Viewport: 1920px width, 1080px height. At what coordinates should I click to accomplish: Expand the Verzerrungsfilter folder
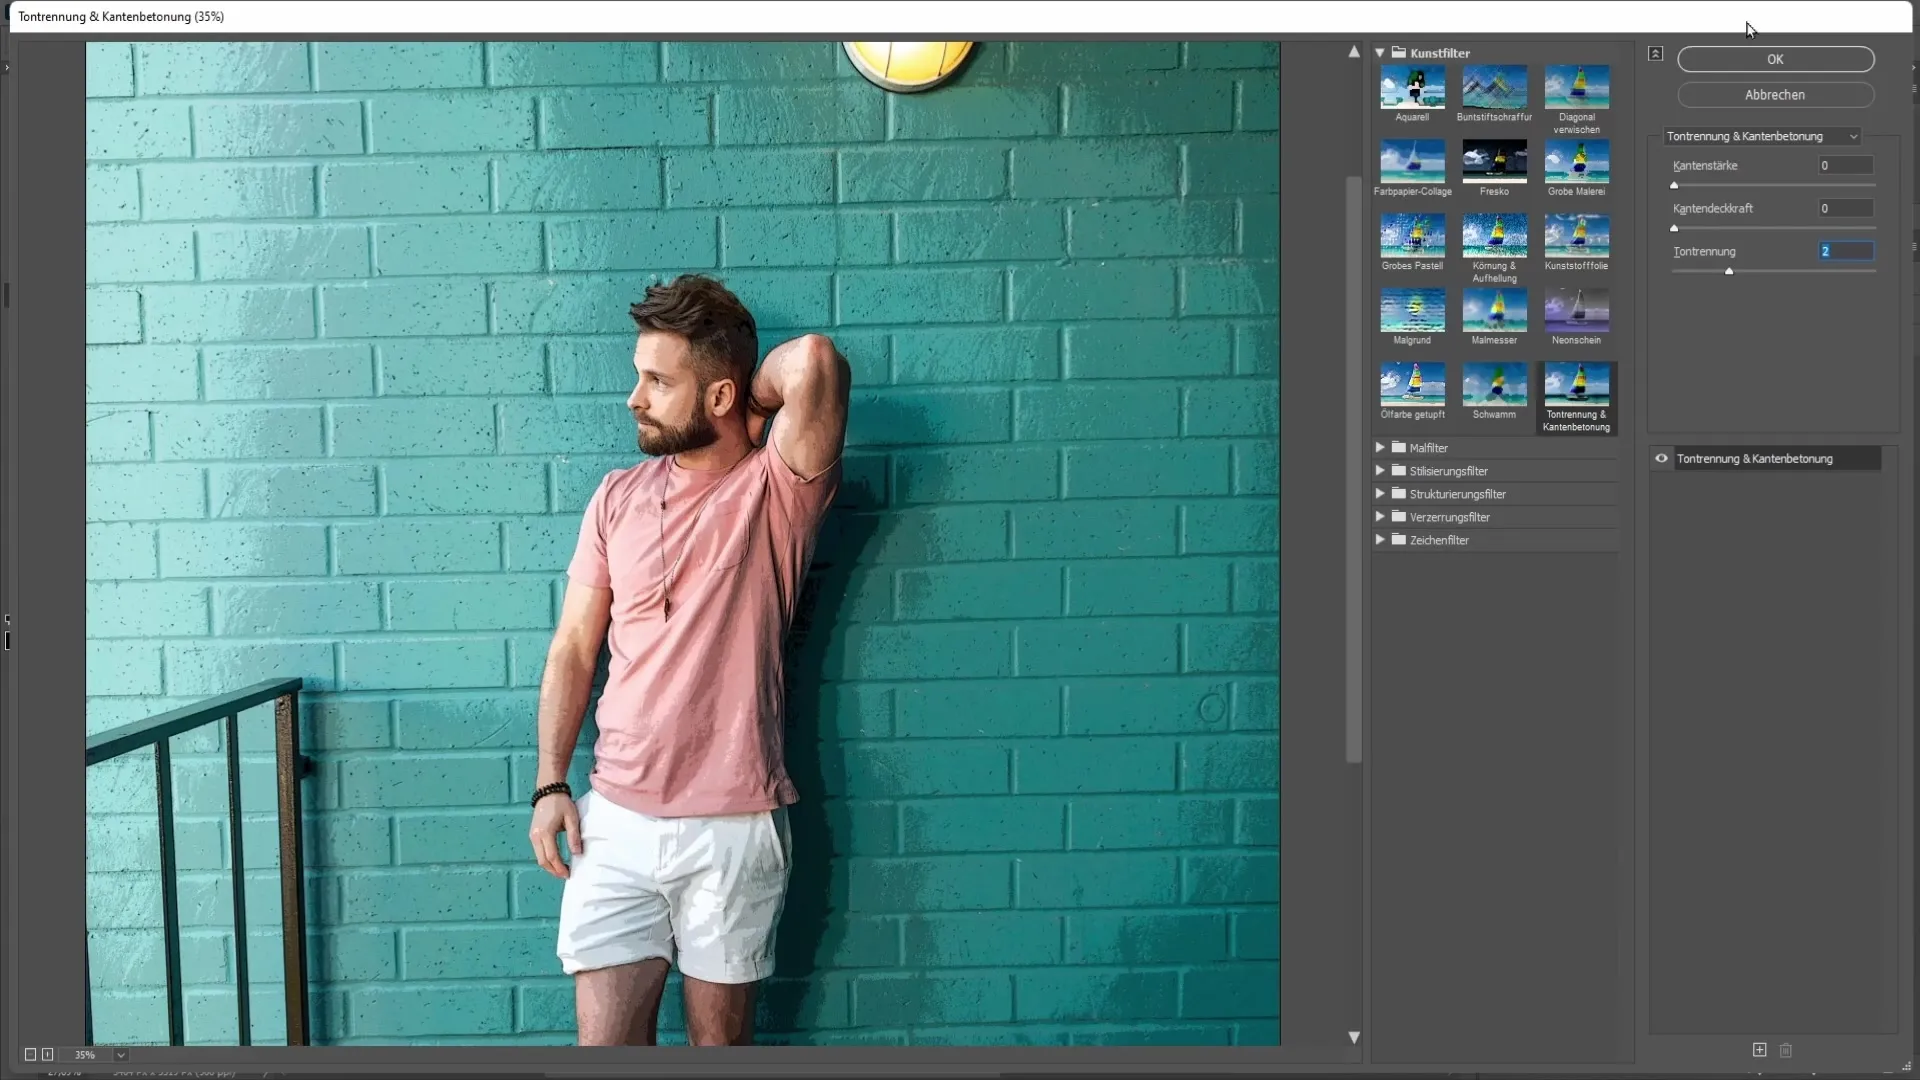1380,516
